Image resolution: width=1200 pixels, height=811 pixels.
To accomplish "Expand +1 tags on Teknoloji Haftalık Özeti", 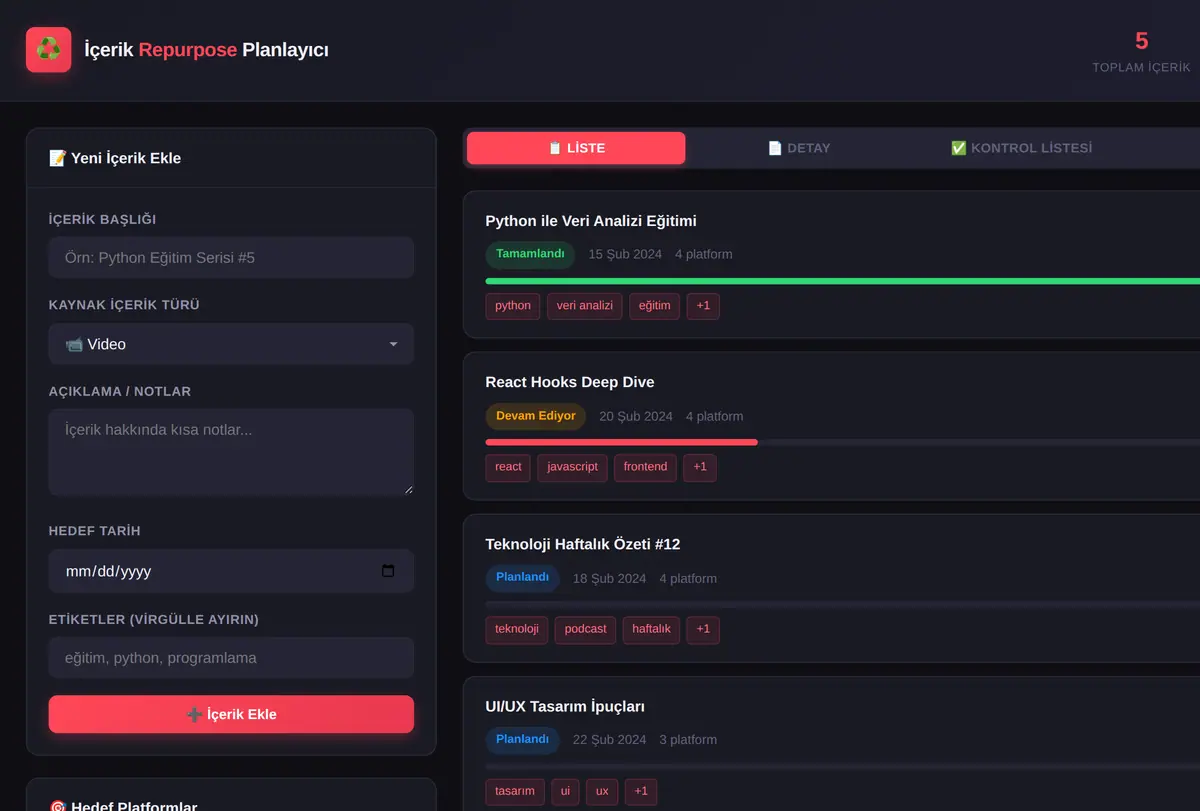I will [703, 629].
